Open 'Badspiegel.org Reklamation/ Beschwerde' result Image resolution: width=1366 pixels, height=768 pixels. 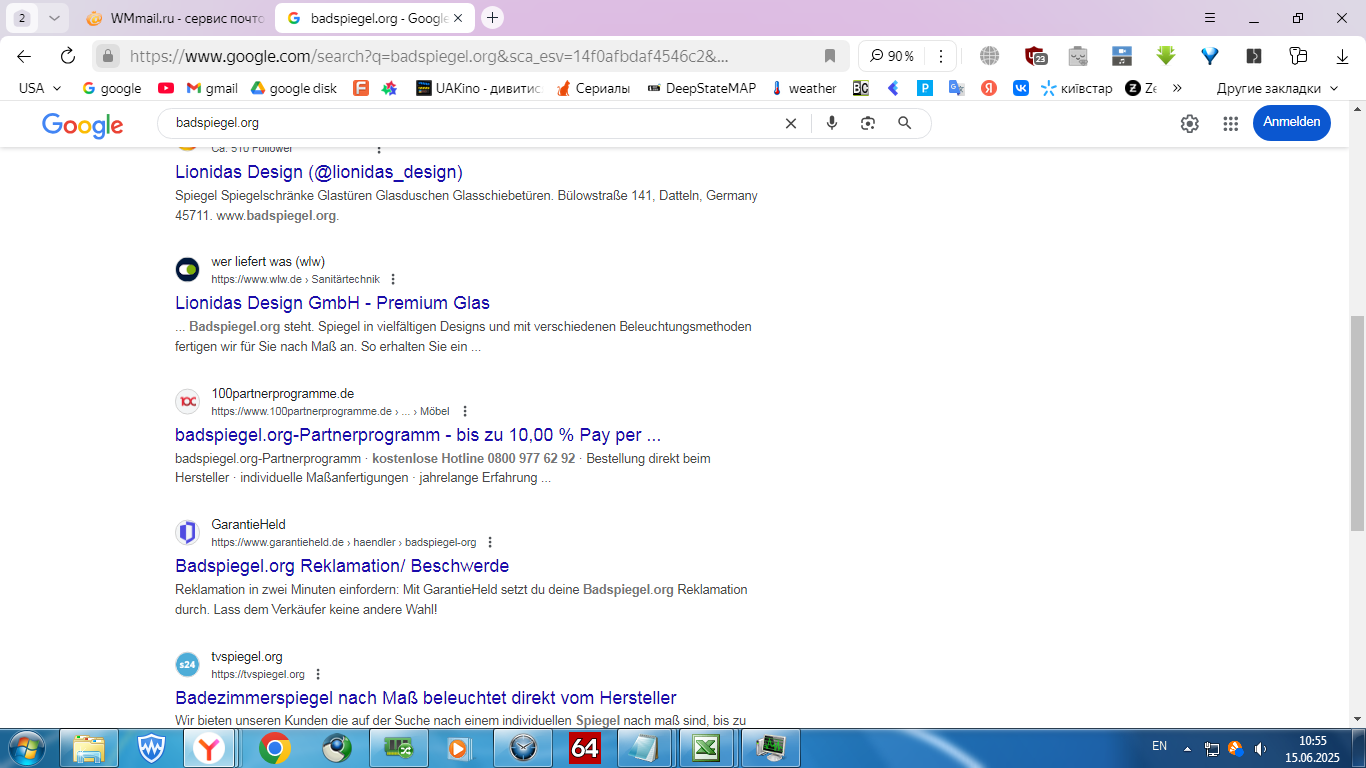pos(342,566)
